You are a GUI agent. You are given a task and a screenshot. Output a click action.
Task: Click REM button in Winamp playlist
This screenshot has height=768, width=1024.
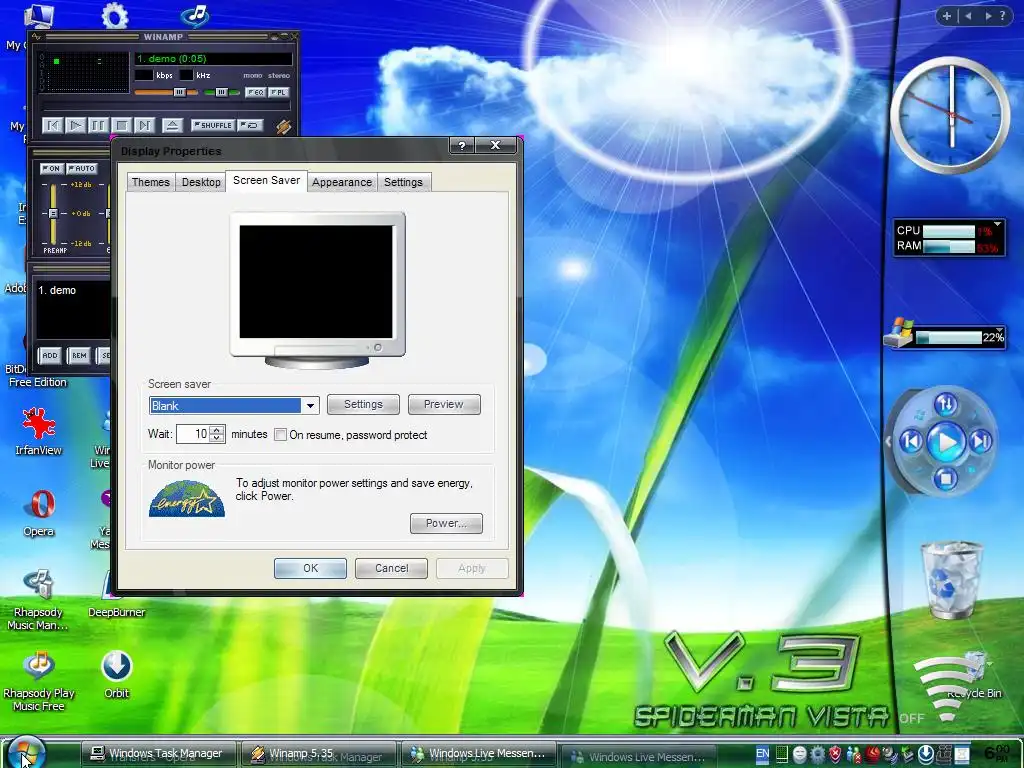pyautogui.click(x=79, y=355)
